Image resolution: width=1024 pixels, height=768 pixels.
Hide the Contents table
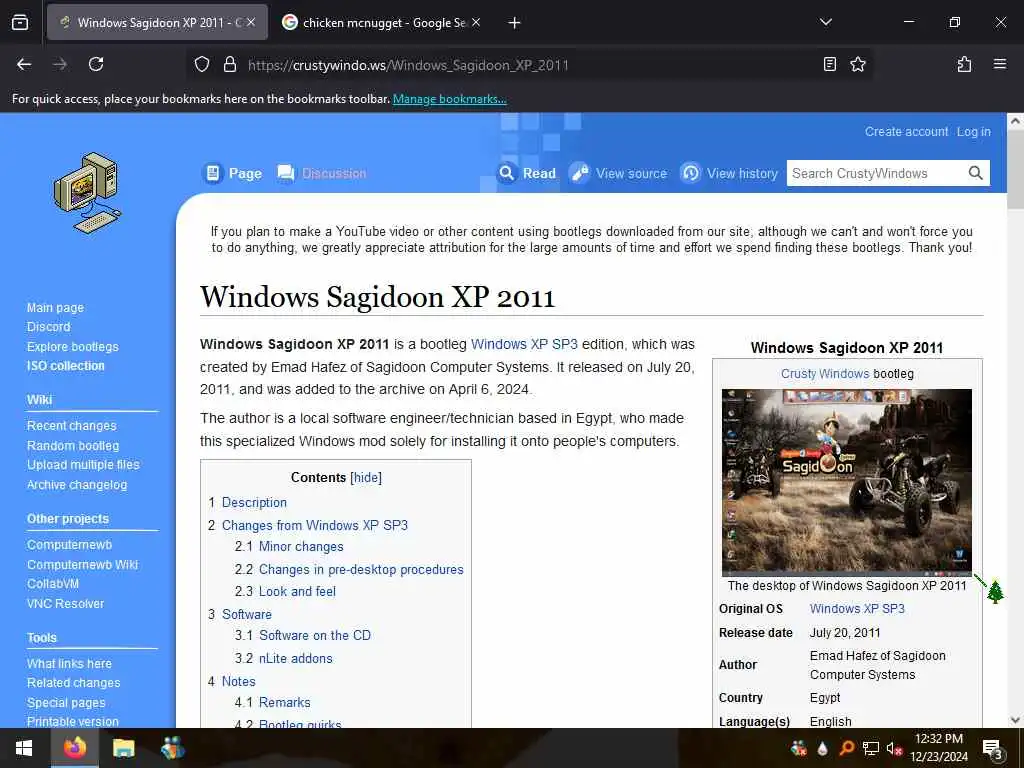click(366, 477)
